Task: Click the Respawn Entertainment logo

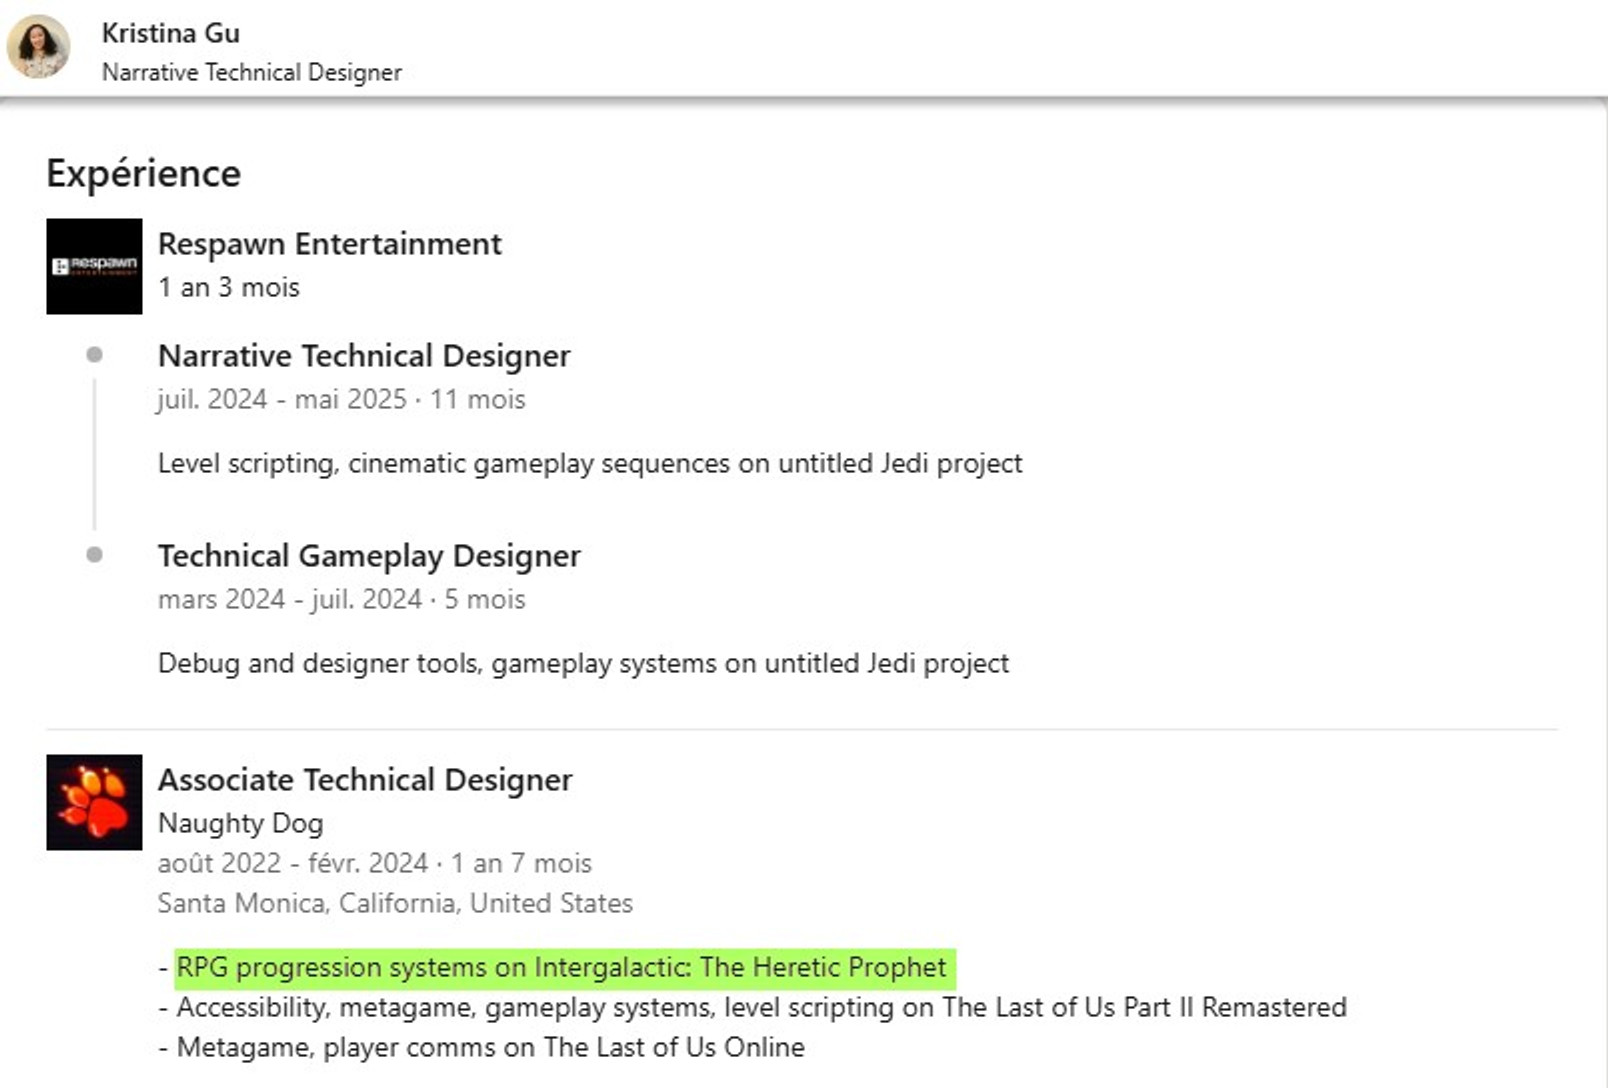Action: [94, 266]
